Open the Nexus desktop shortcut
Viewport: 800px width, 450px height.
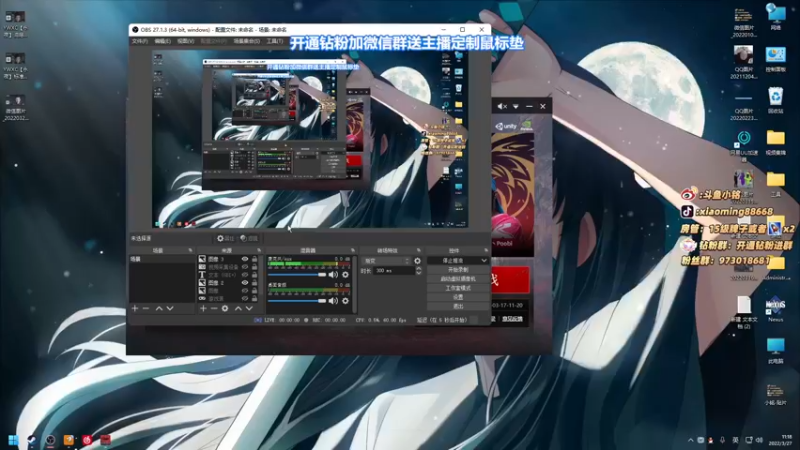pos(776,309)
